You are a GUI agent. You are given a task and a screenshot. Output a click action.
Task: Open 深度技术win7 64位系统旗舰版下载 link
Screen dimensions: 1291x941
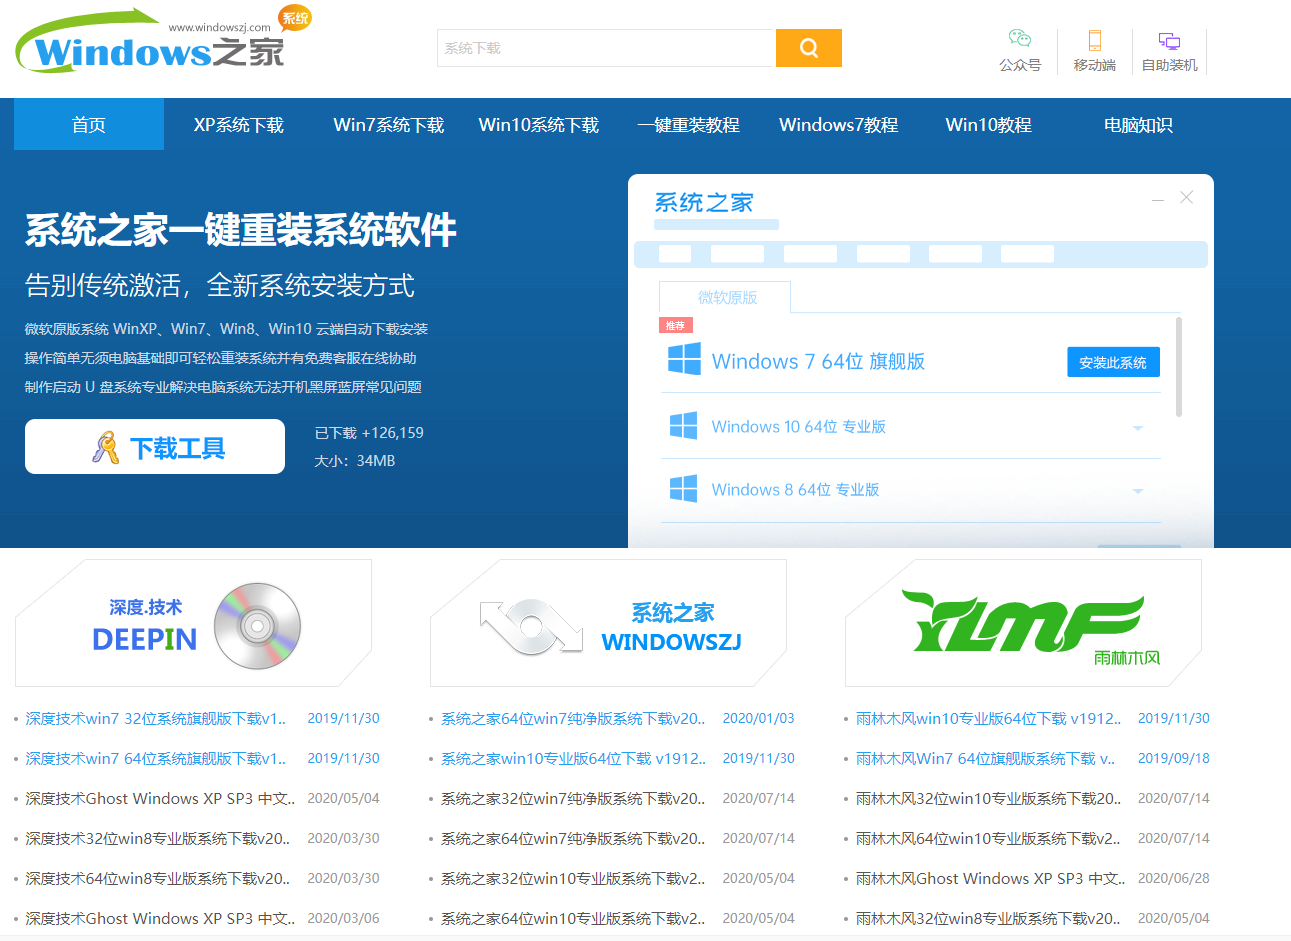point(156,758)
